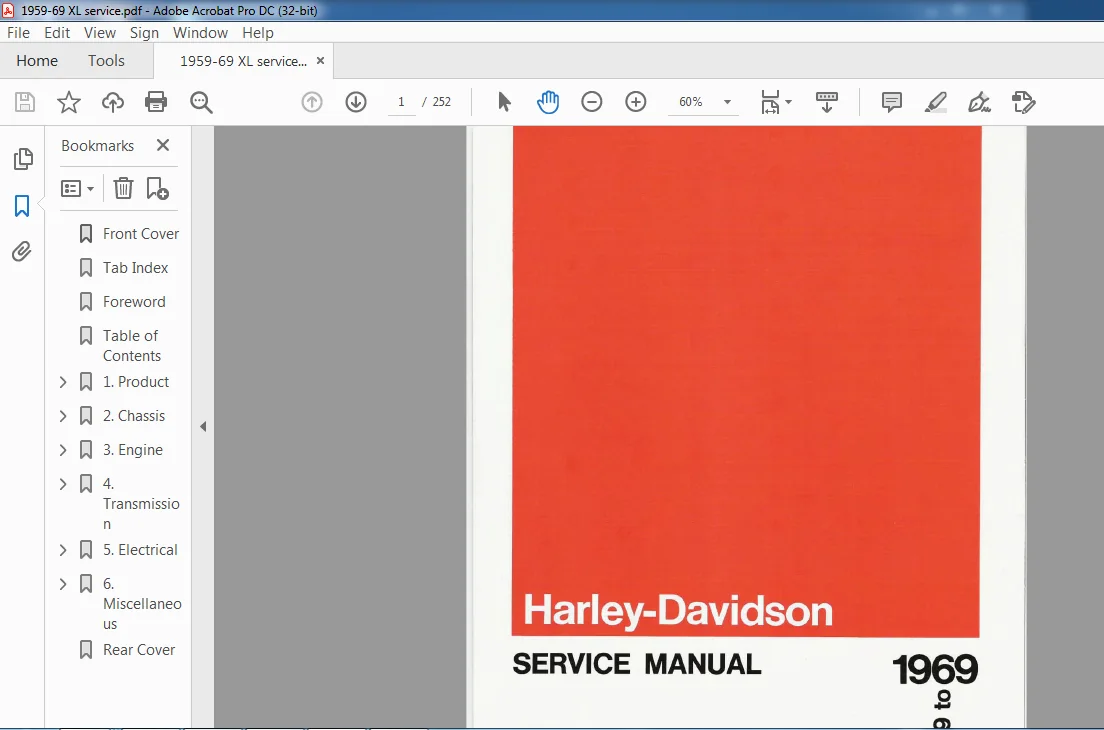Open the Find text magnifier tool
The height and width of the screenshot is (730, 1104).
201,102
